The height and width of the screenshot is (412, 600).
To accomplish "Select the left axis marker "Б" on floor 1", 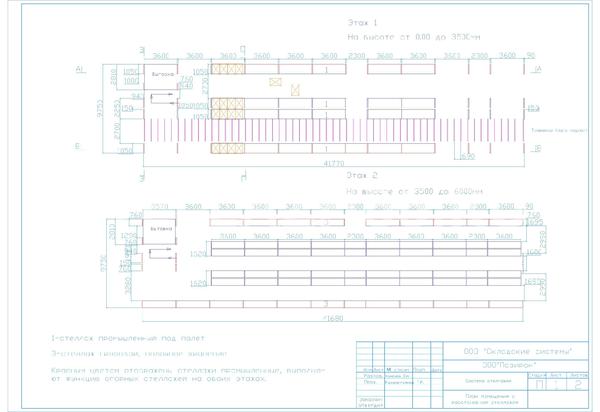I will click(x=77, y=146).
